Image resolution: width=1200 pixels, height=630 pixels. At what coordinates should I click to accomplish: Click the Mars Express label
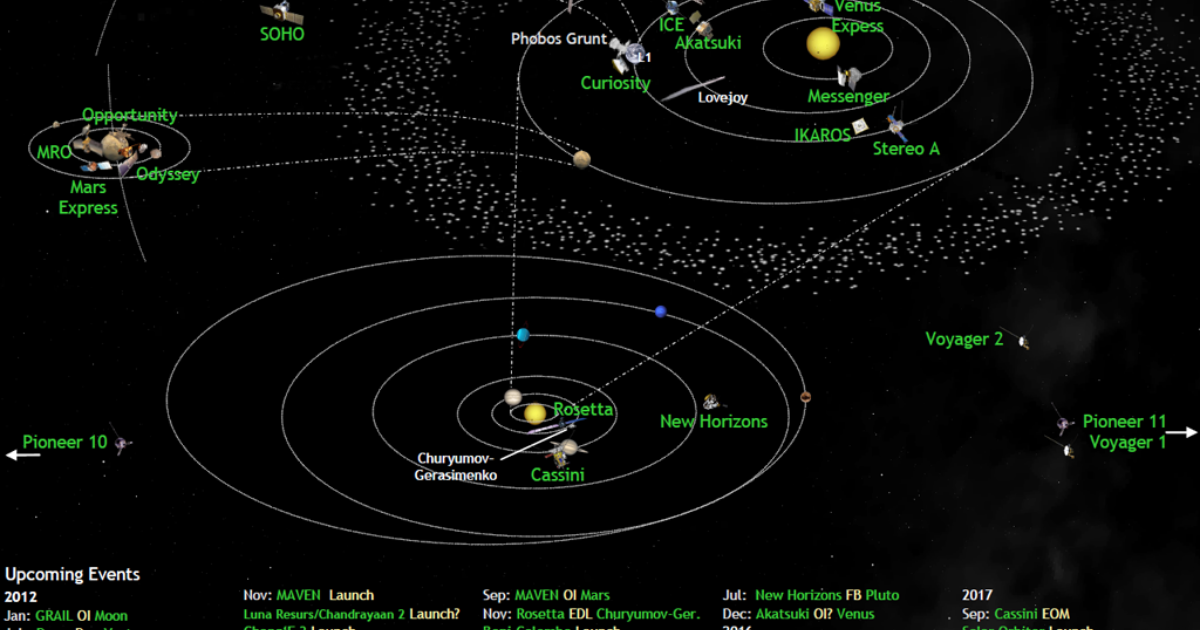pyautogui.click(x=87, y=196)
